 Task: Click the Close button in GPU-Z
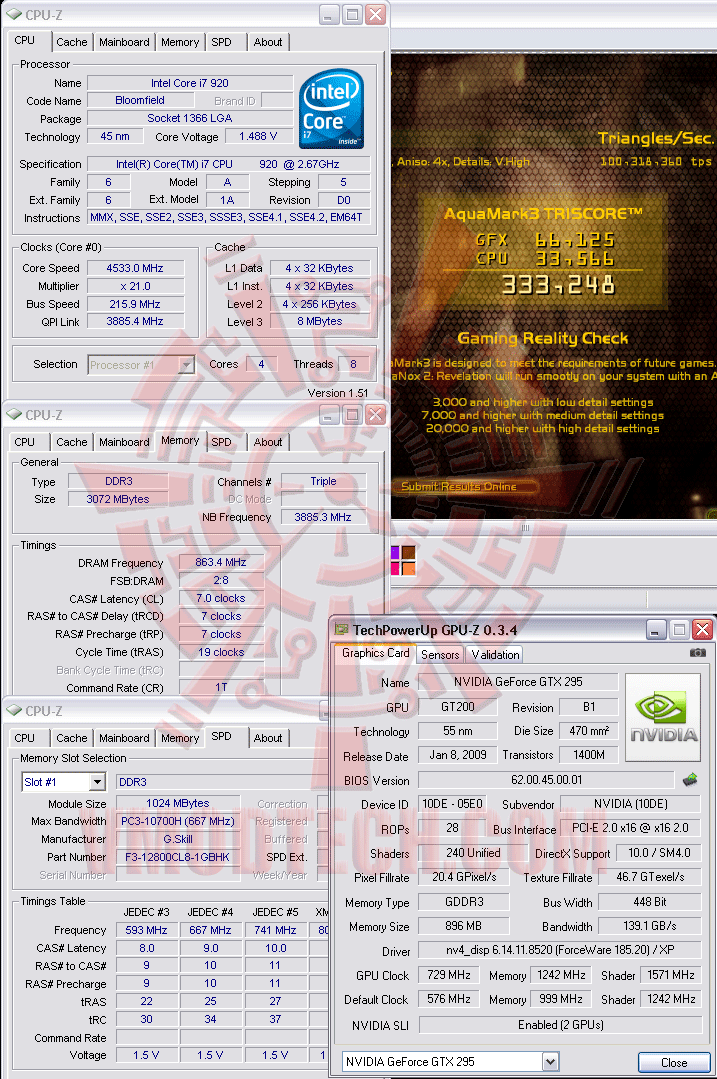click(x=674, y=1062)
